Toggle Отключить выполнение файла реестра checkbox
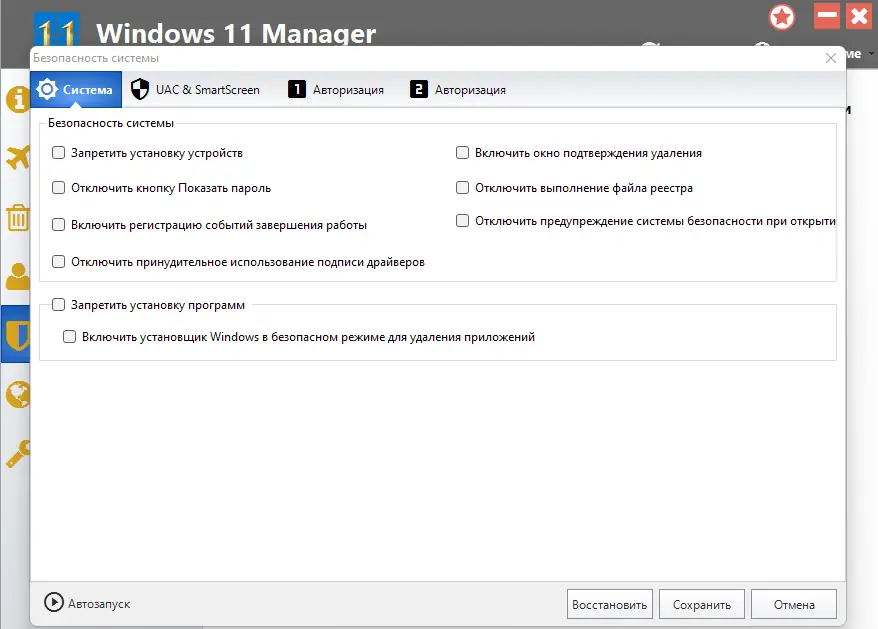Screen dimensions: 878x629 (463, 187)
